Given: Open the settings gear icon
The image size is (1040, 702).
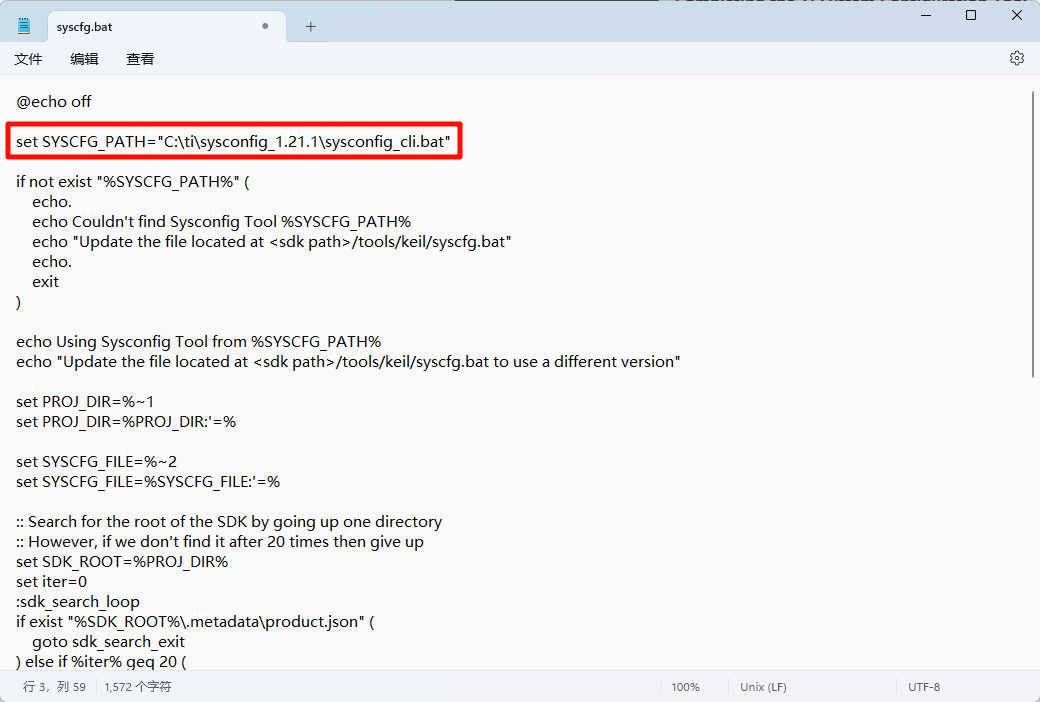Looking at the screenshot, I should click(1016, 58).
